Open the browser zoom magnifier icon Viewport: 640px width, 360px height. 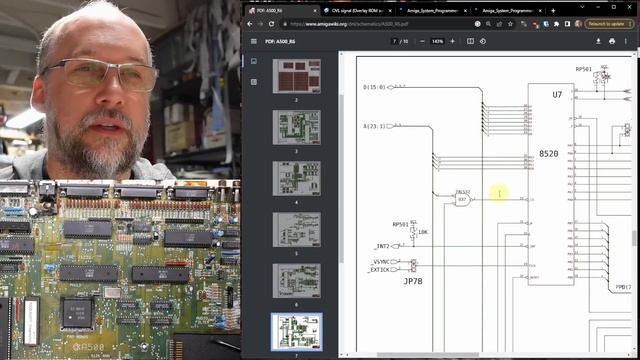488,24
